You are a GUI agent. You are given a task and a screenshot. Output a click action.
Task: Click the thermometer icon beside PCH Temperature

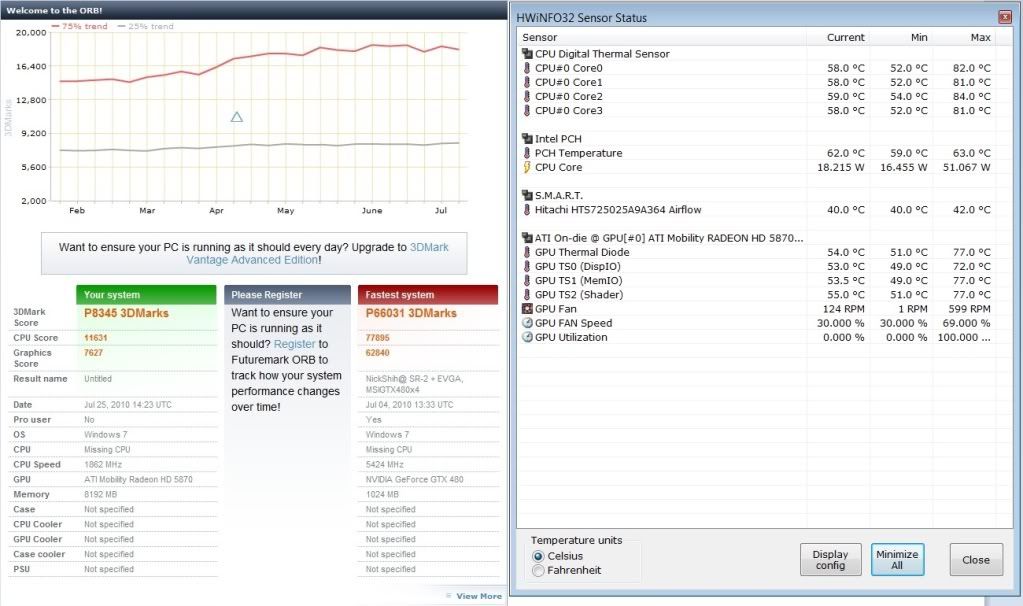click(x=527, y=153)
